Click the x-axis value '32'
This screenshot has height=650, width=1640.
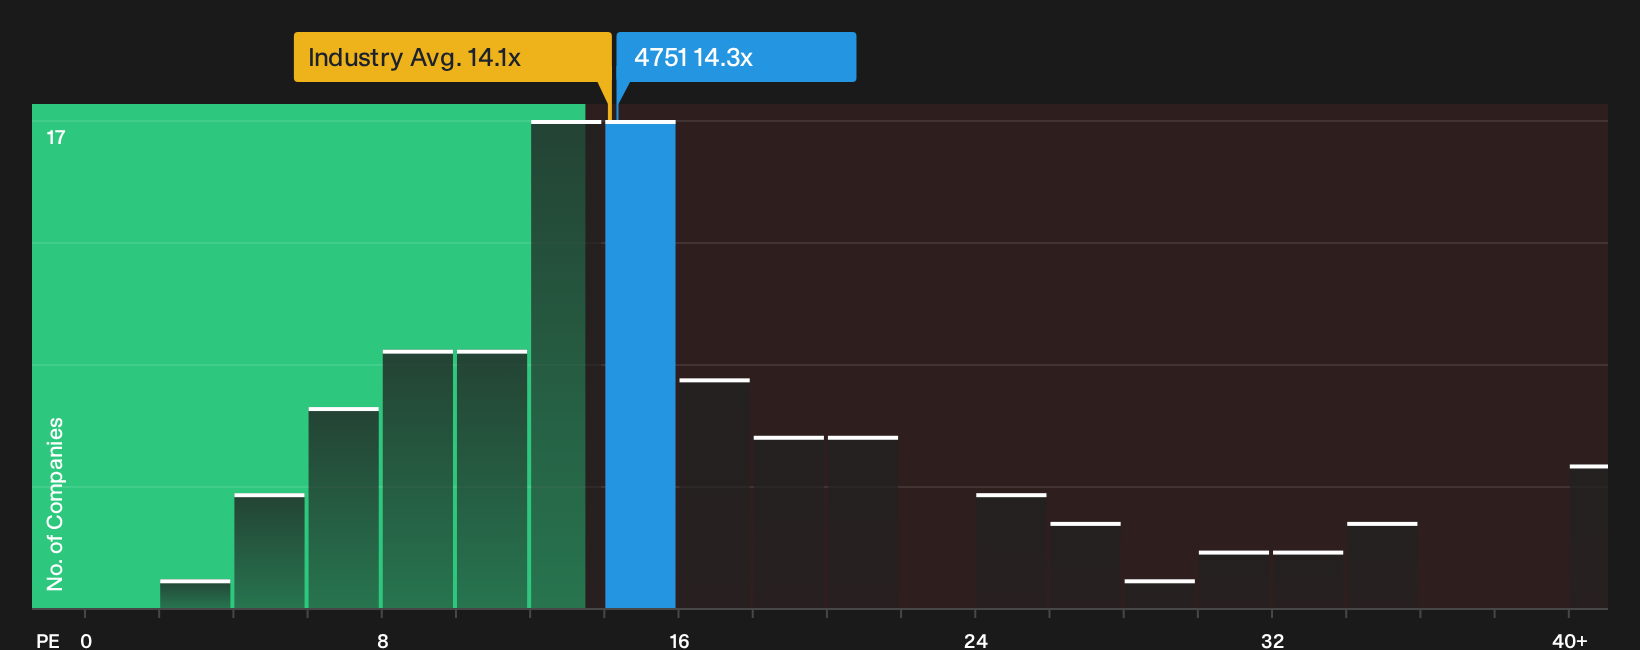point(1272,640)
